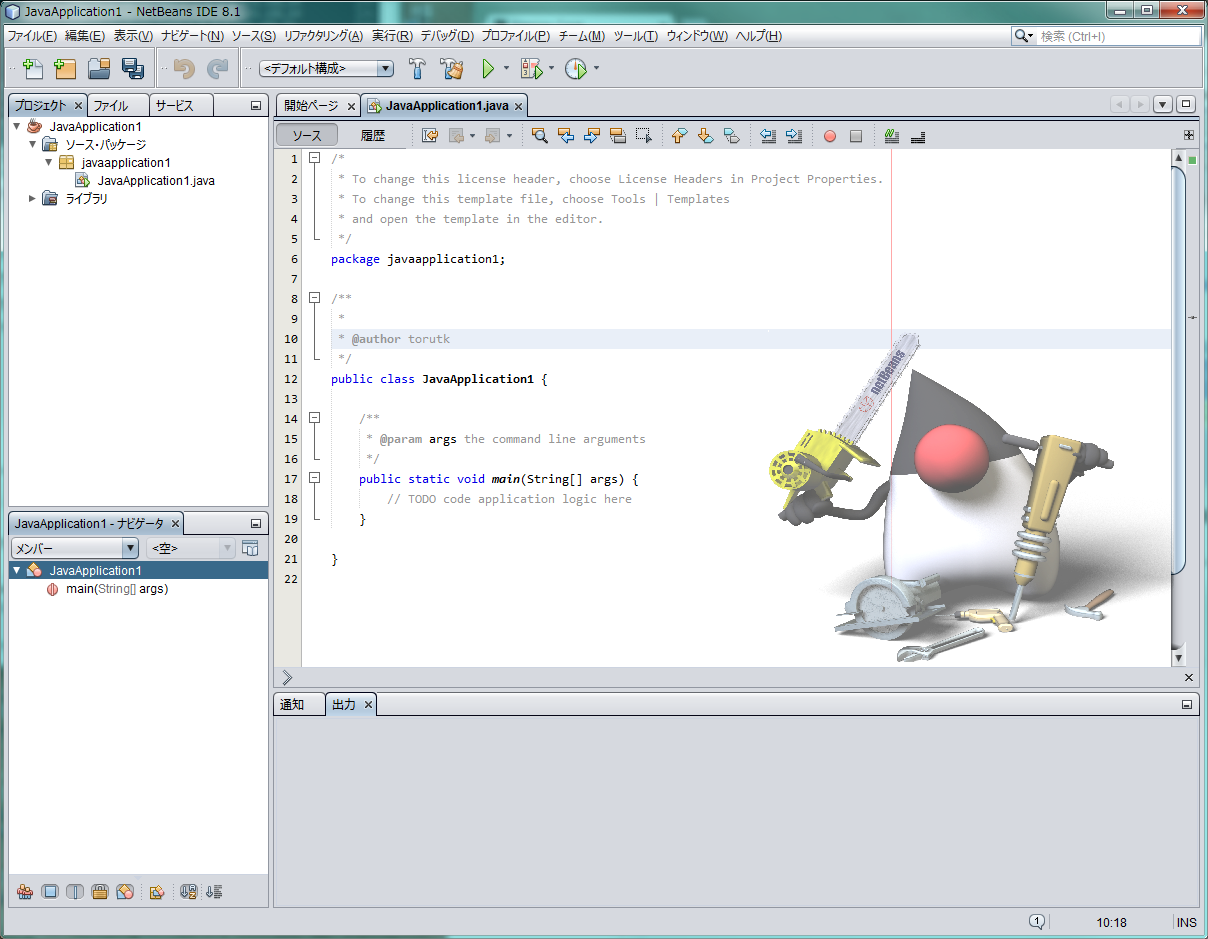Toggle show inner classes in Navigator
This screenshot has height=939, width=1208.
tap(125, 892)
